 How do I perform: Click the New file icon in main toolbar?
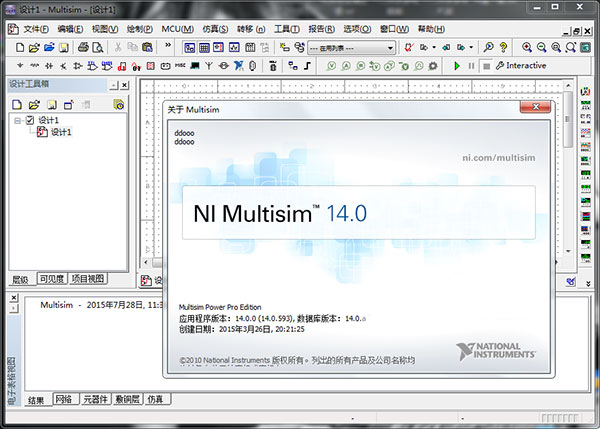coord(20,47)
